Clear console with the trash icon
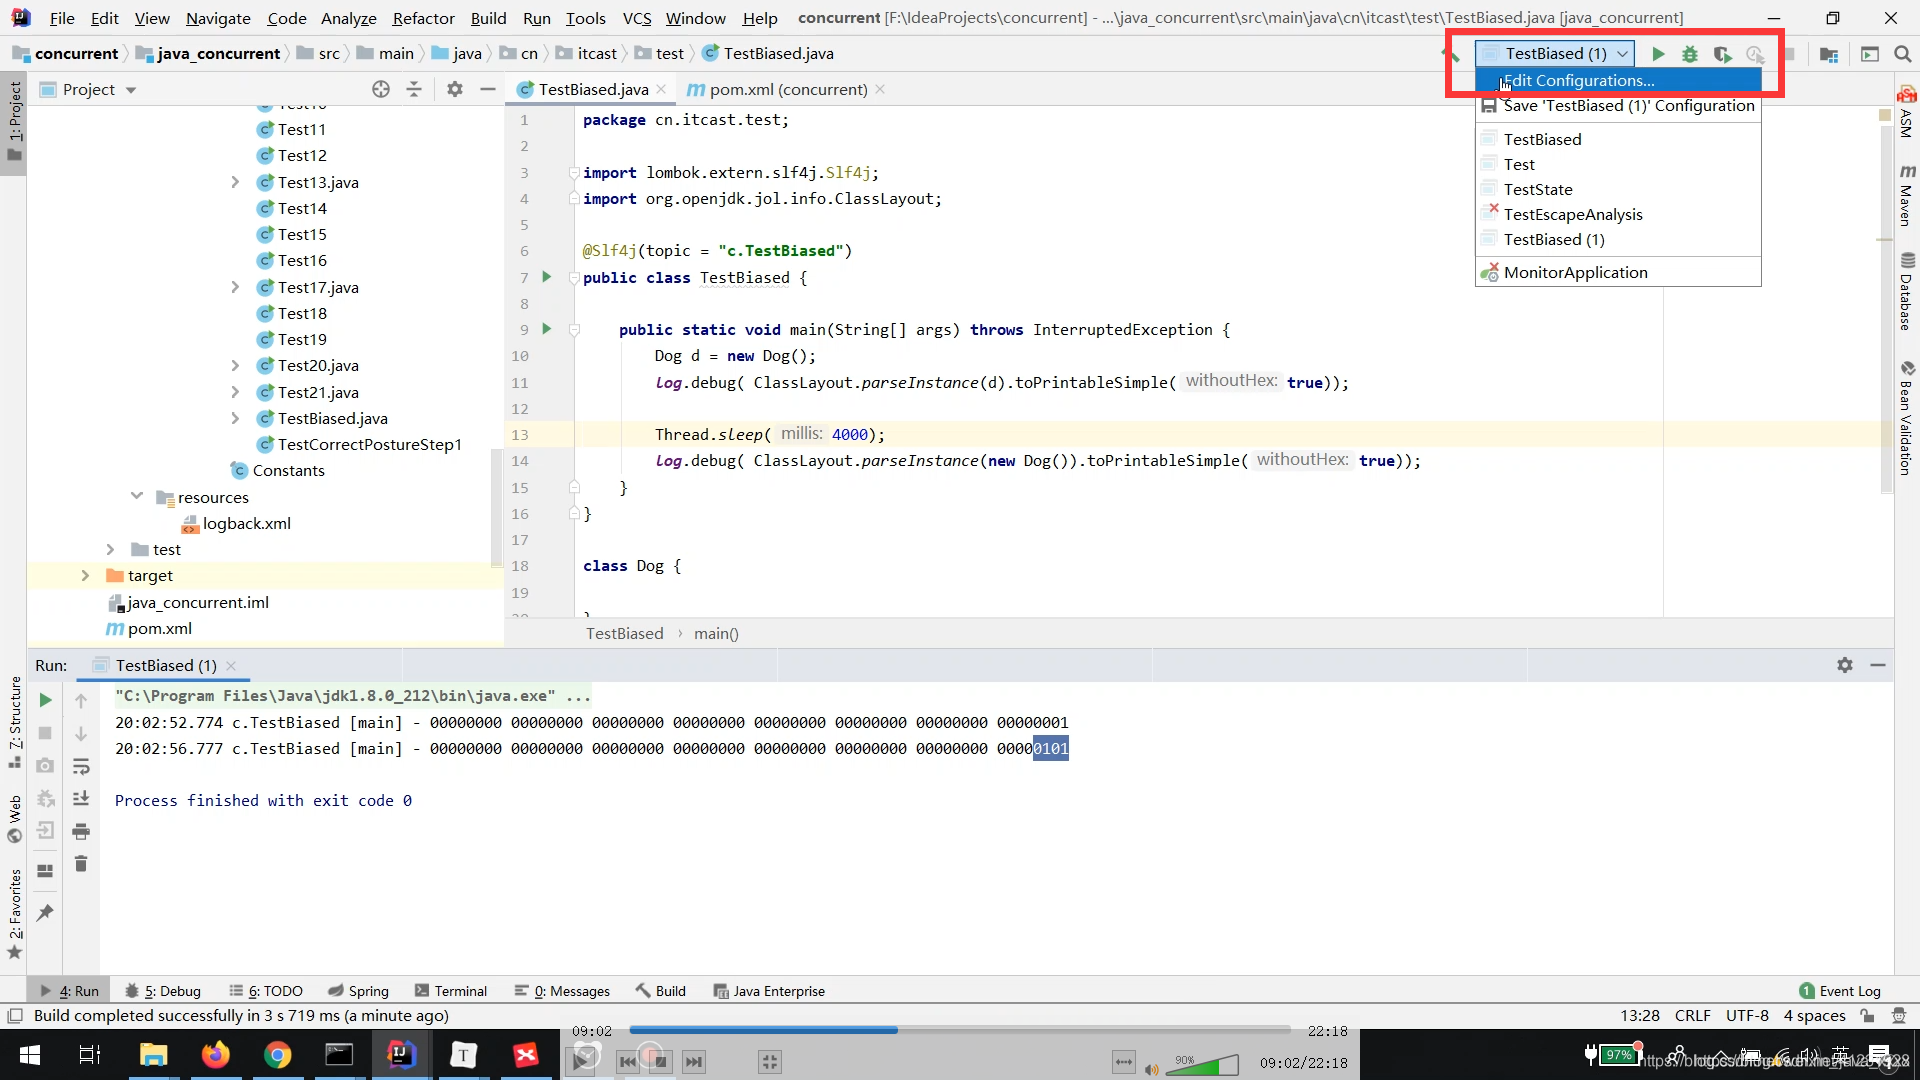 tap(81, 864)
